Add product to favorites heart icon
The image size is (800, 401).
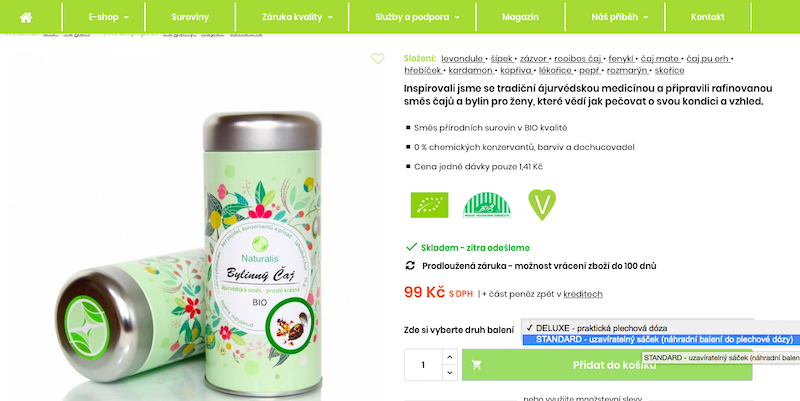(x=378, y=59)
